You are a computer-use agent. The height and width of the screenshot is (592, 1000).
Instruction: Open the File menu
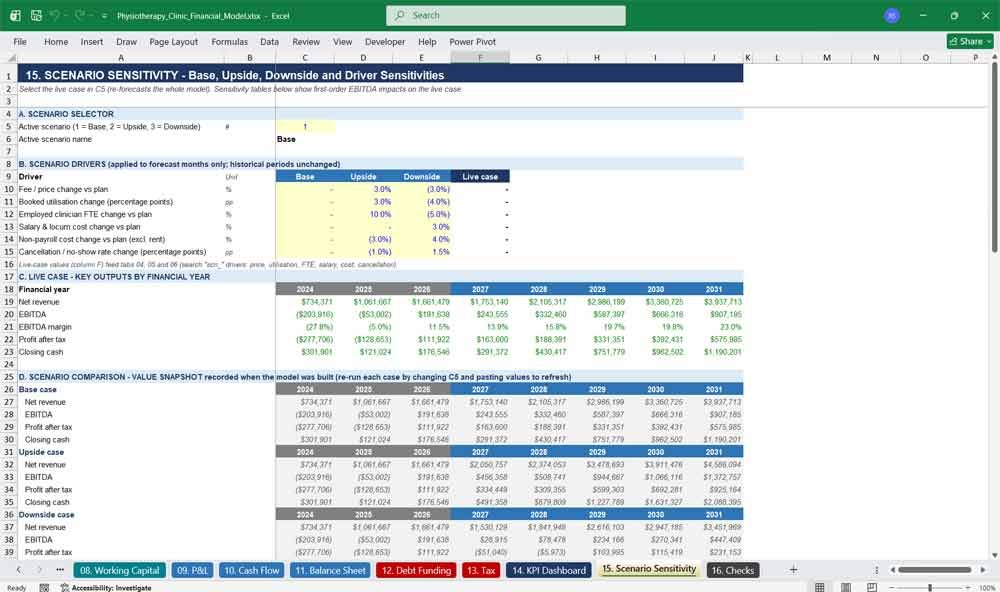pyautogui.click(x=20, y=41)
